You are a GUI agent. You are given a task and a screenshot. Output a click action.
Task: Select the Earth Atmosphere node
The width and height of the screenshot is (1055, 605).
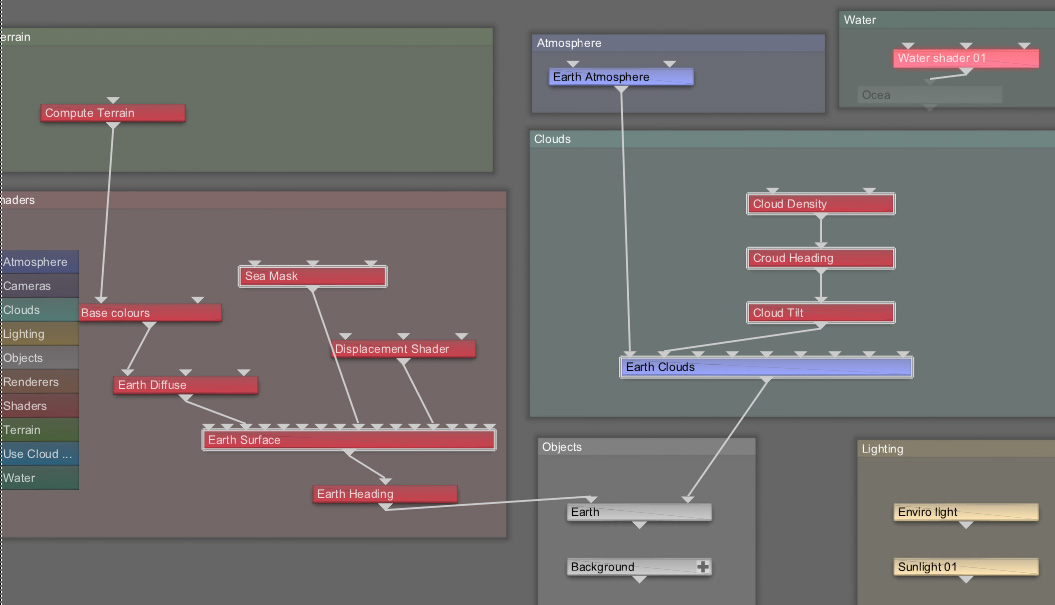point(620,77)
